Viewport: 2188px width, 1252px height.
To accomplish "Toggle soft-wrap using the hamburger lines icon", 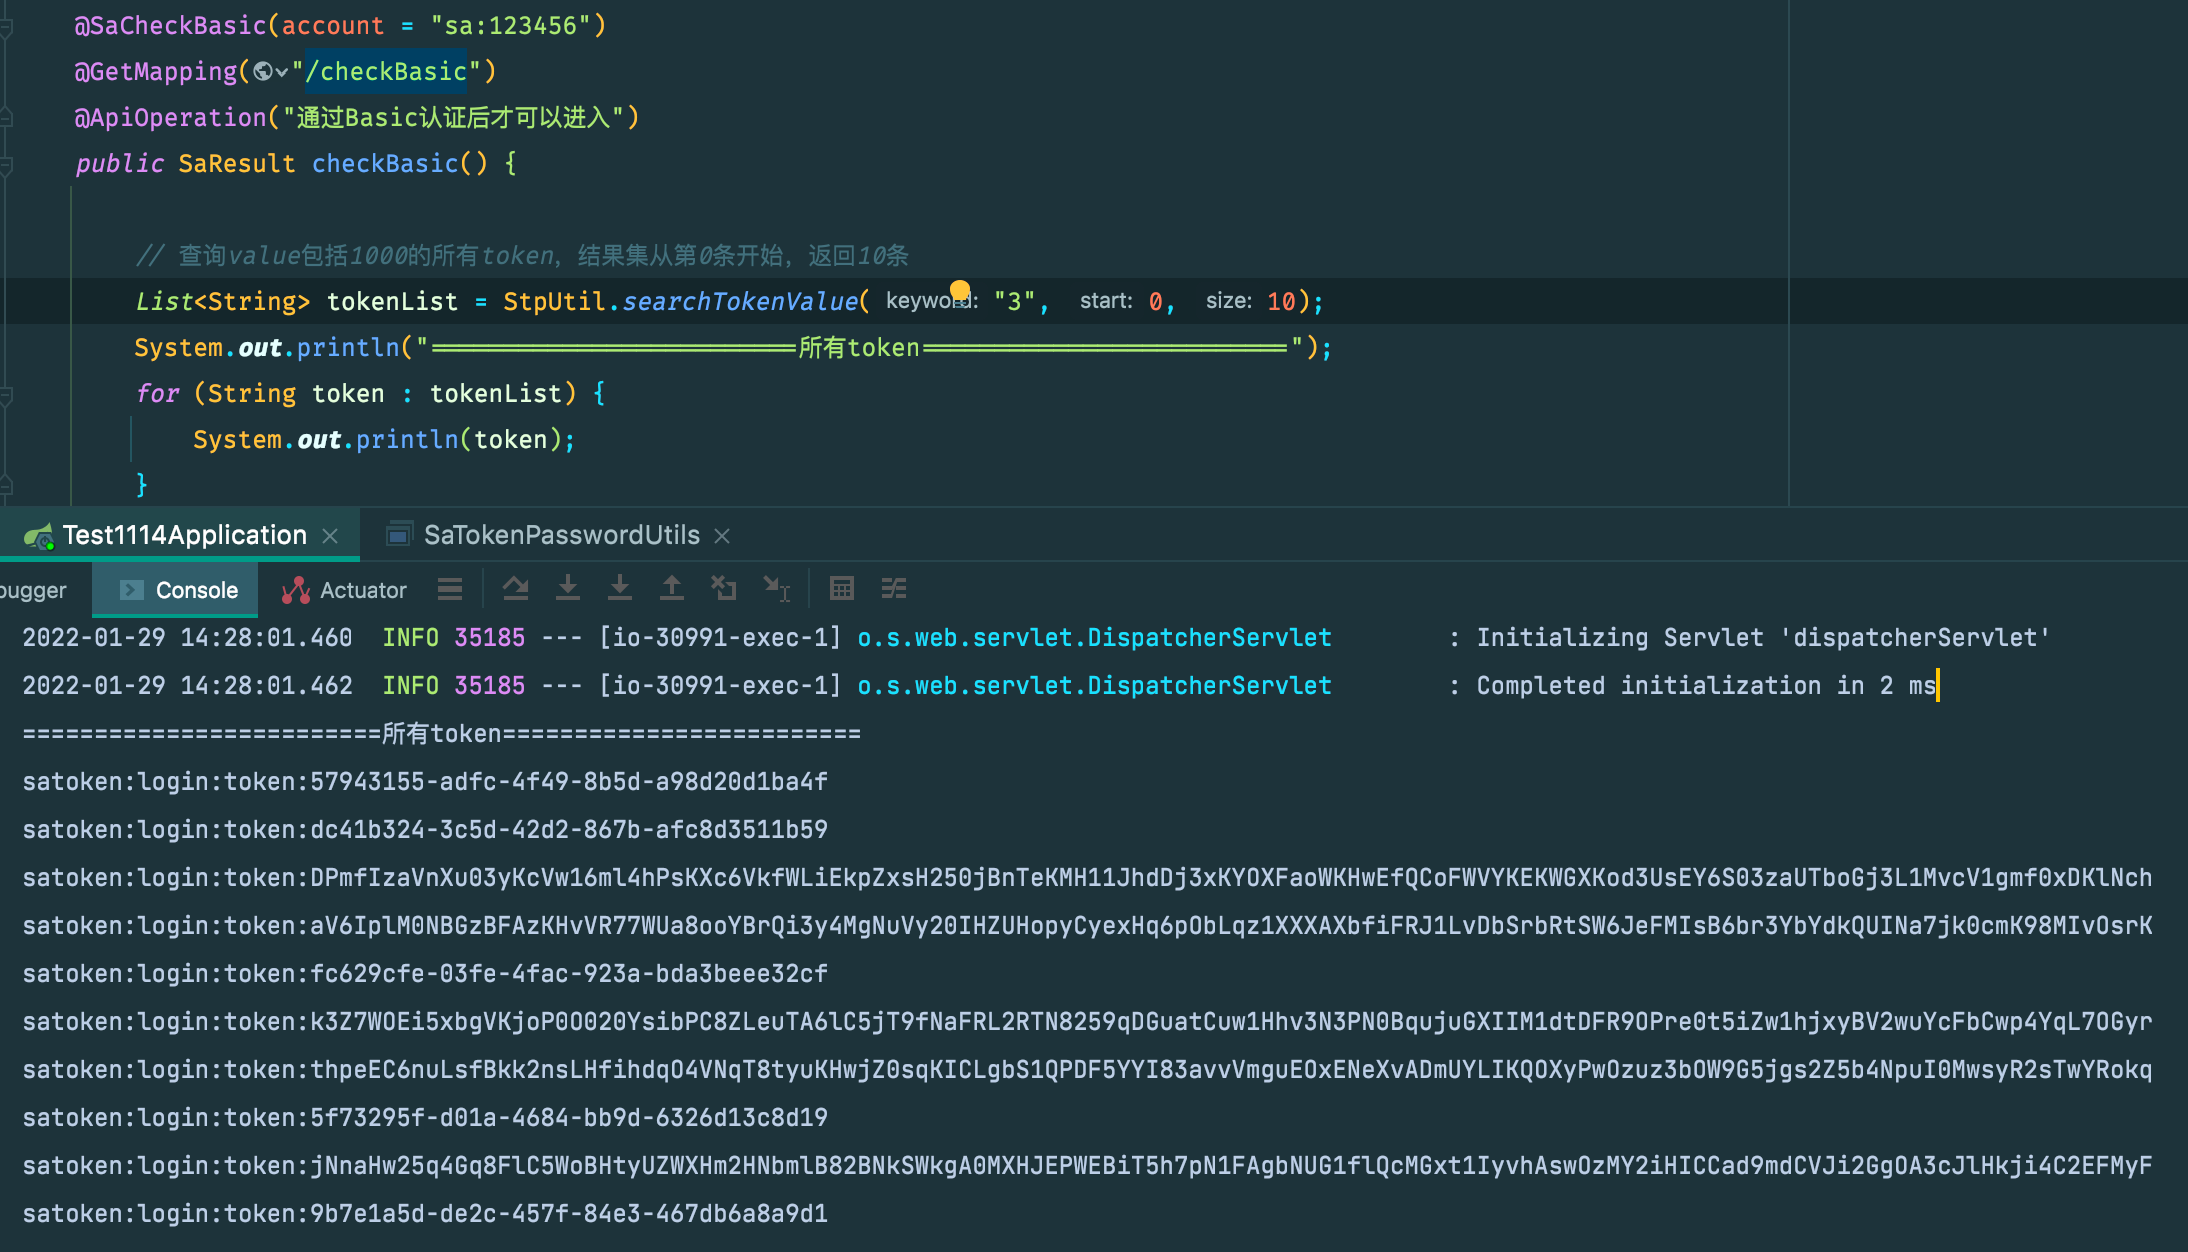I will pyautogui.click(x=450, y=589).
